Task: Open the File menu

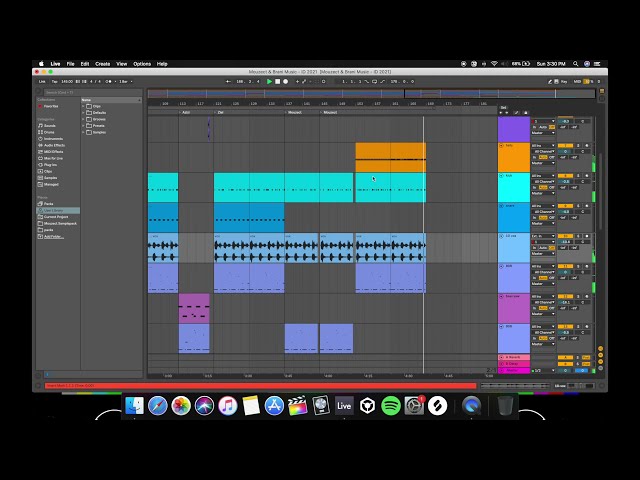Action: point(71,64)
